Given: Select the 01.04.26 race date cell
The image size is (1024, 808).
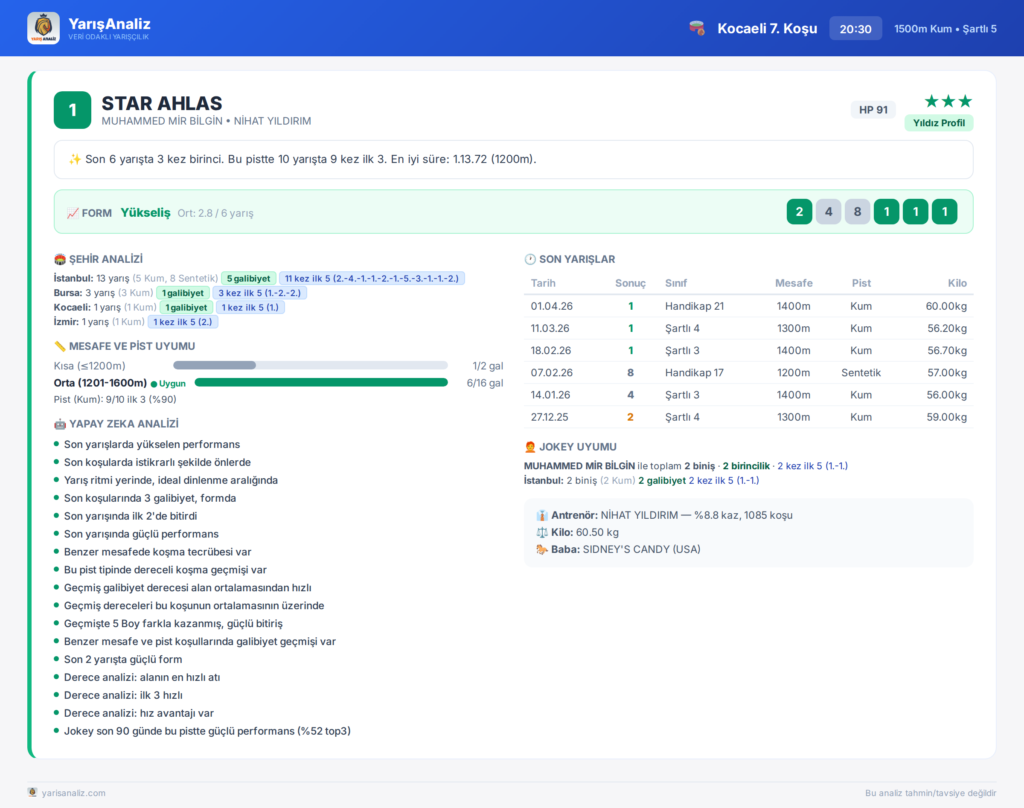Looking at the screenshot, I should pos(551,306).
